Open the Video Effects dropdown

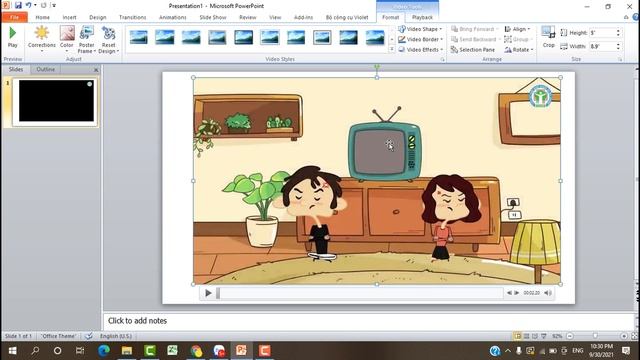(x=420, y=49)
